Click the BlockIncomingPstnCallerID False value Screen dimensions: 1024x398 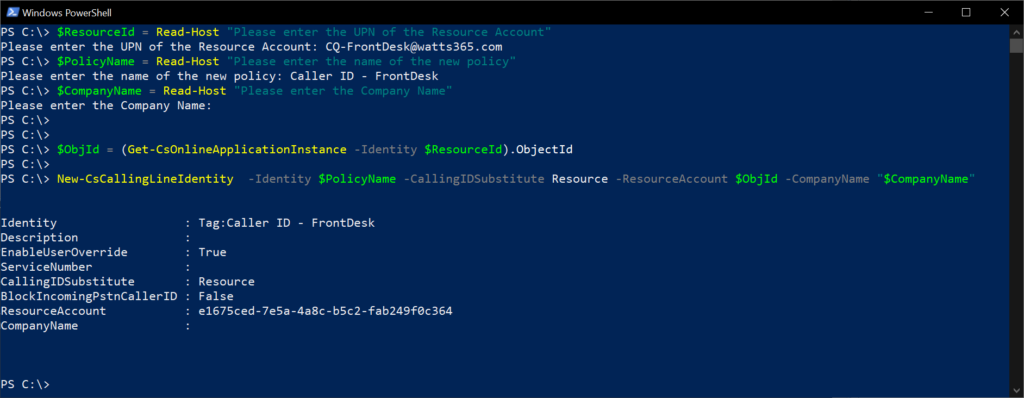216,296
